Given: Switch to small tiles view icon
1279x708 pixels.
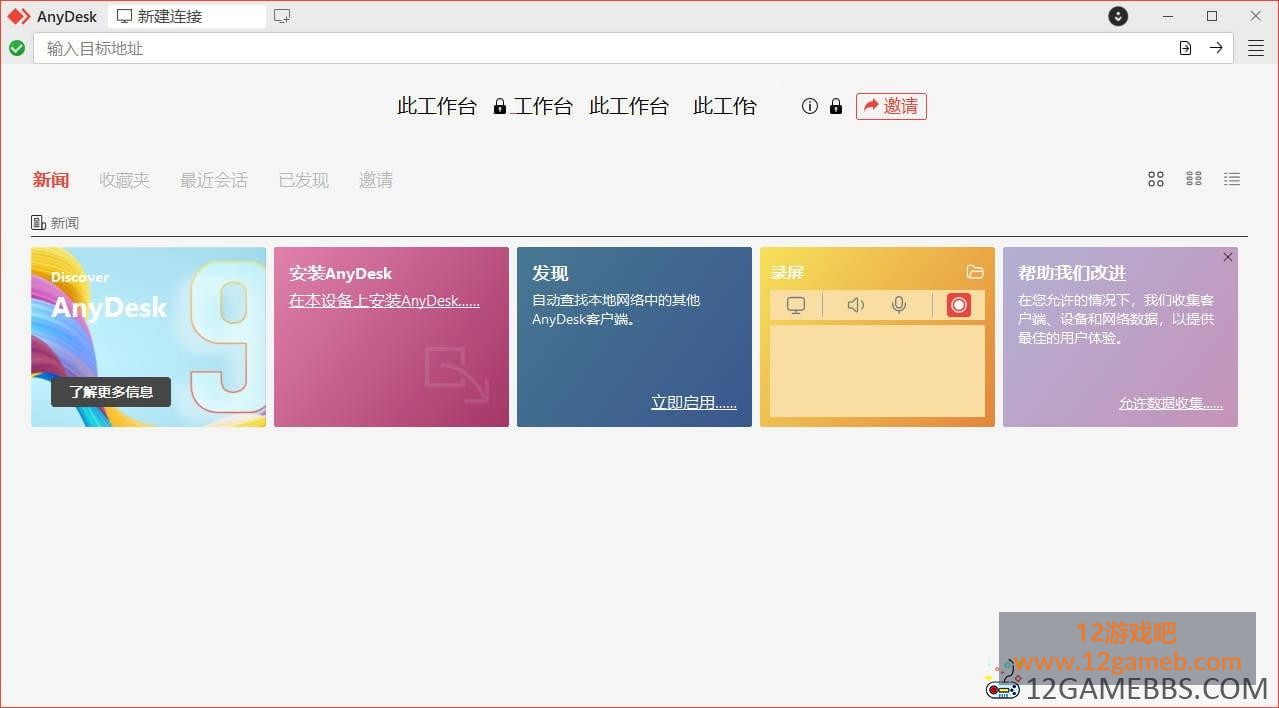Looking at the screenshot, I should point(1194,179).
